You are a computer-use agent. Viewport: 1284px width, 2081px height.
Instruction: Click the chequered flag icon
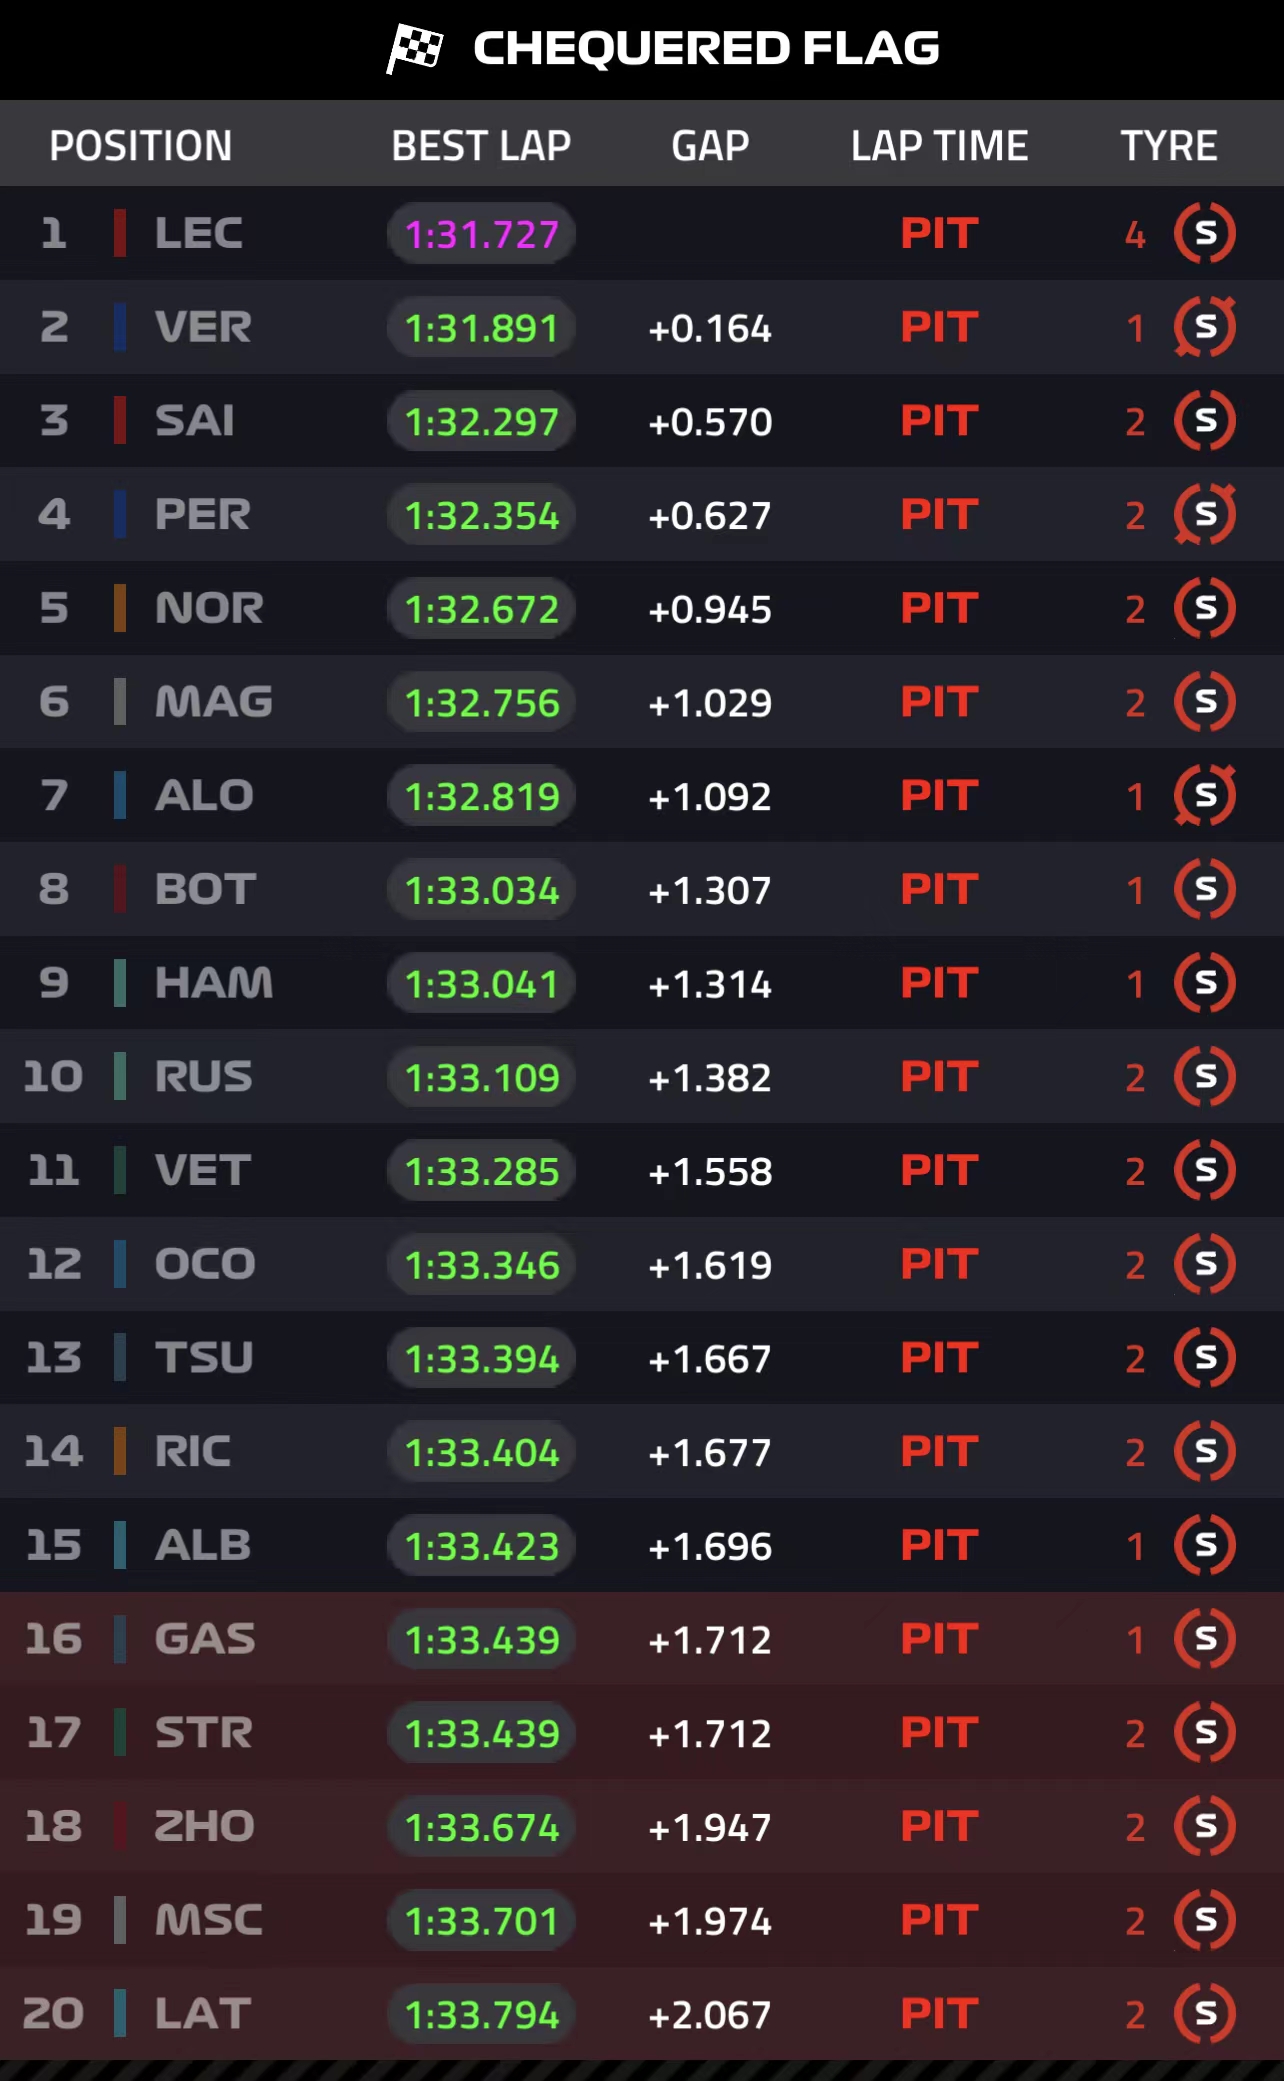415,49
